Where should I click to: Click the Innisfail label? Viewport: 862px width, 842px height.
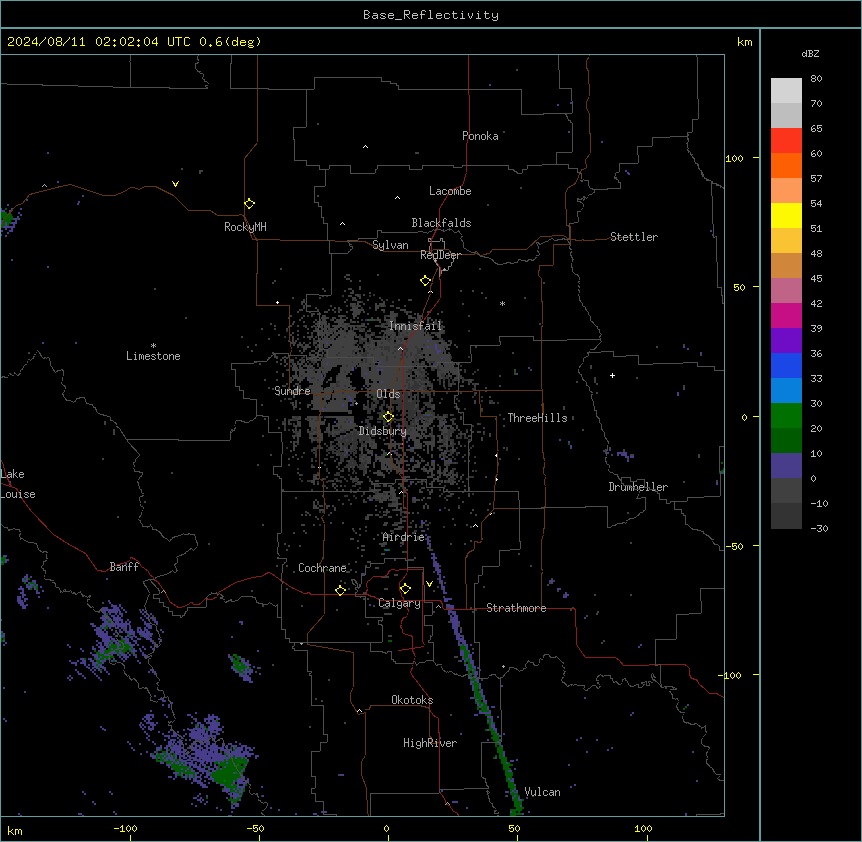pyautogui.click(x=415, y=326)
